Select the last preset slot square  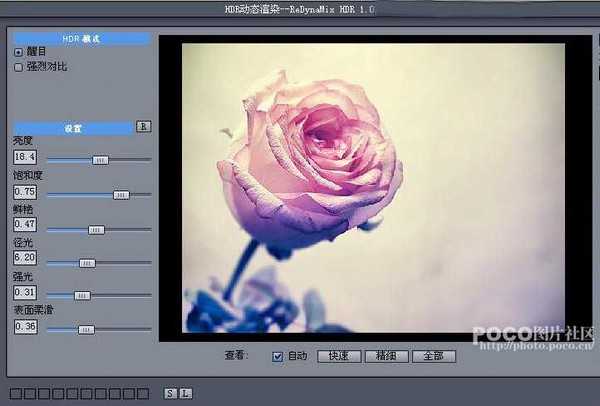click(x=143, y=392)
